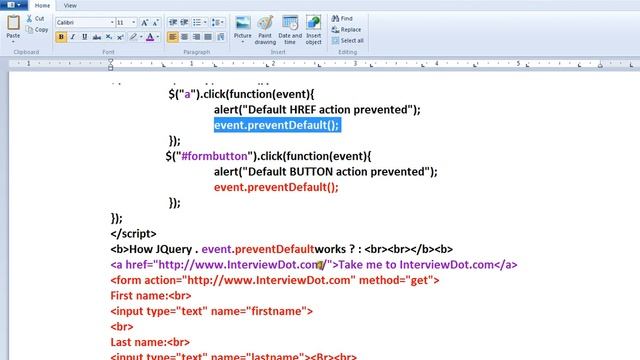Toggle bold formatting
Image resolution: width=640 pixels, height=360 pixels.
61,37
